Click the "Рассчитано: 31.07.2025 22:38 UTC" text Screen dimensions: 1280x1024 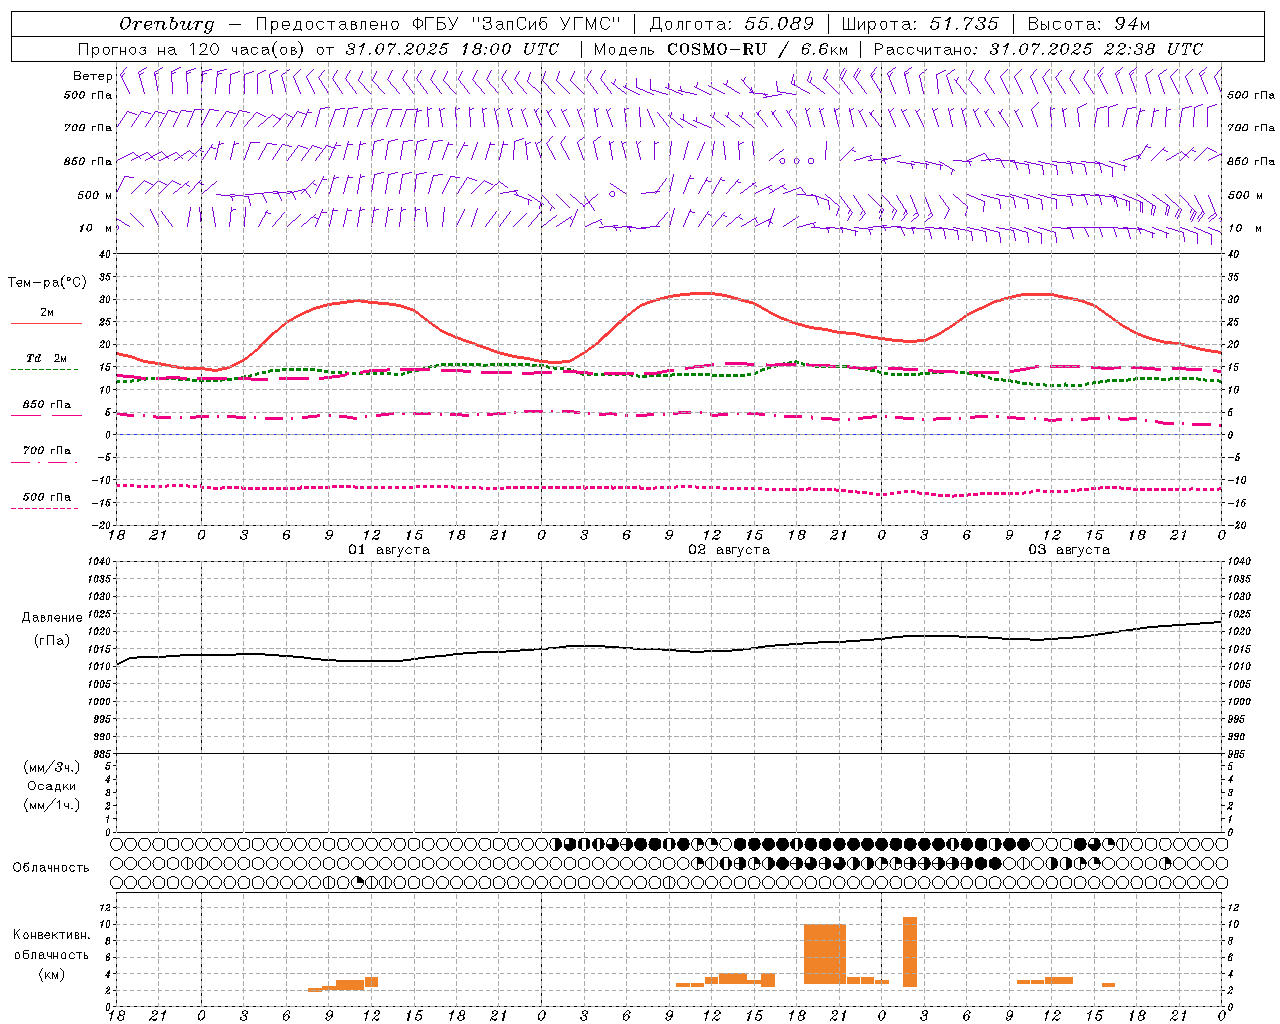click(1038, 49)
